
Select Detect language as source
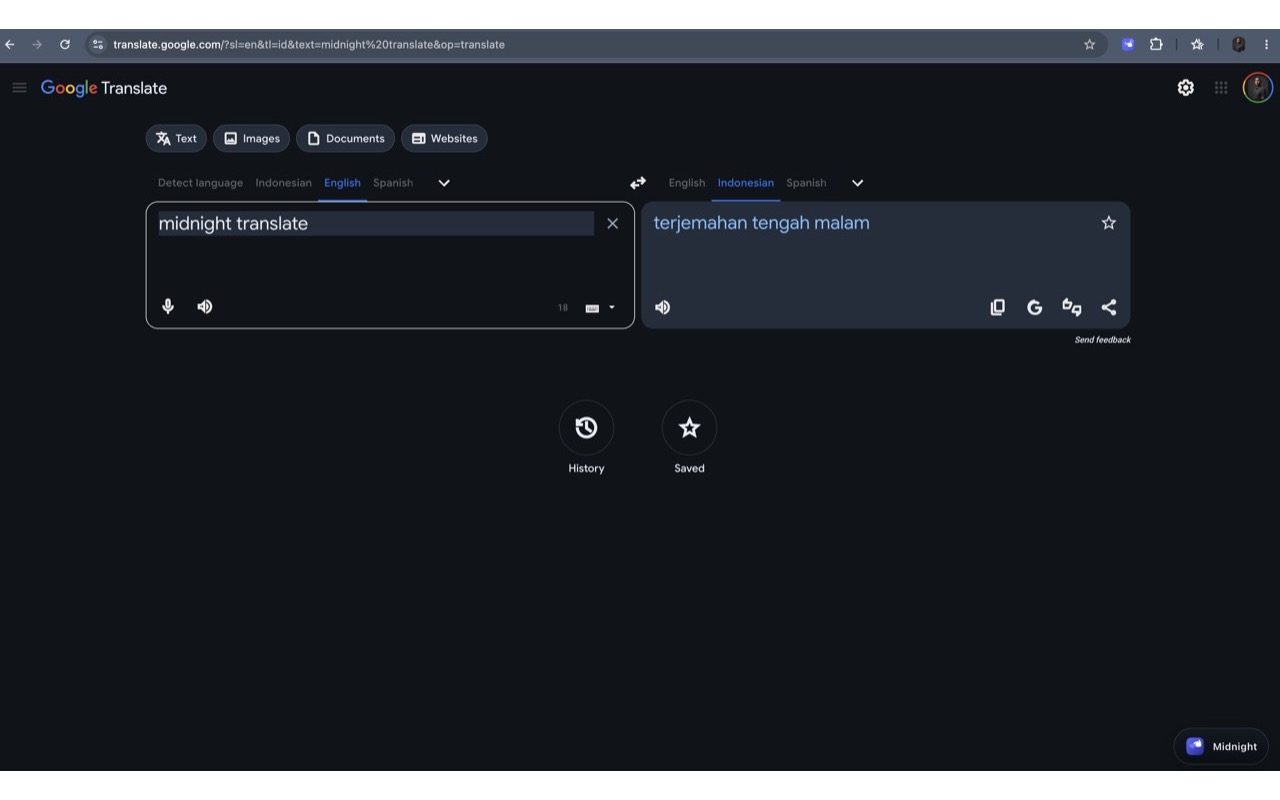[x=200, y=183]
